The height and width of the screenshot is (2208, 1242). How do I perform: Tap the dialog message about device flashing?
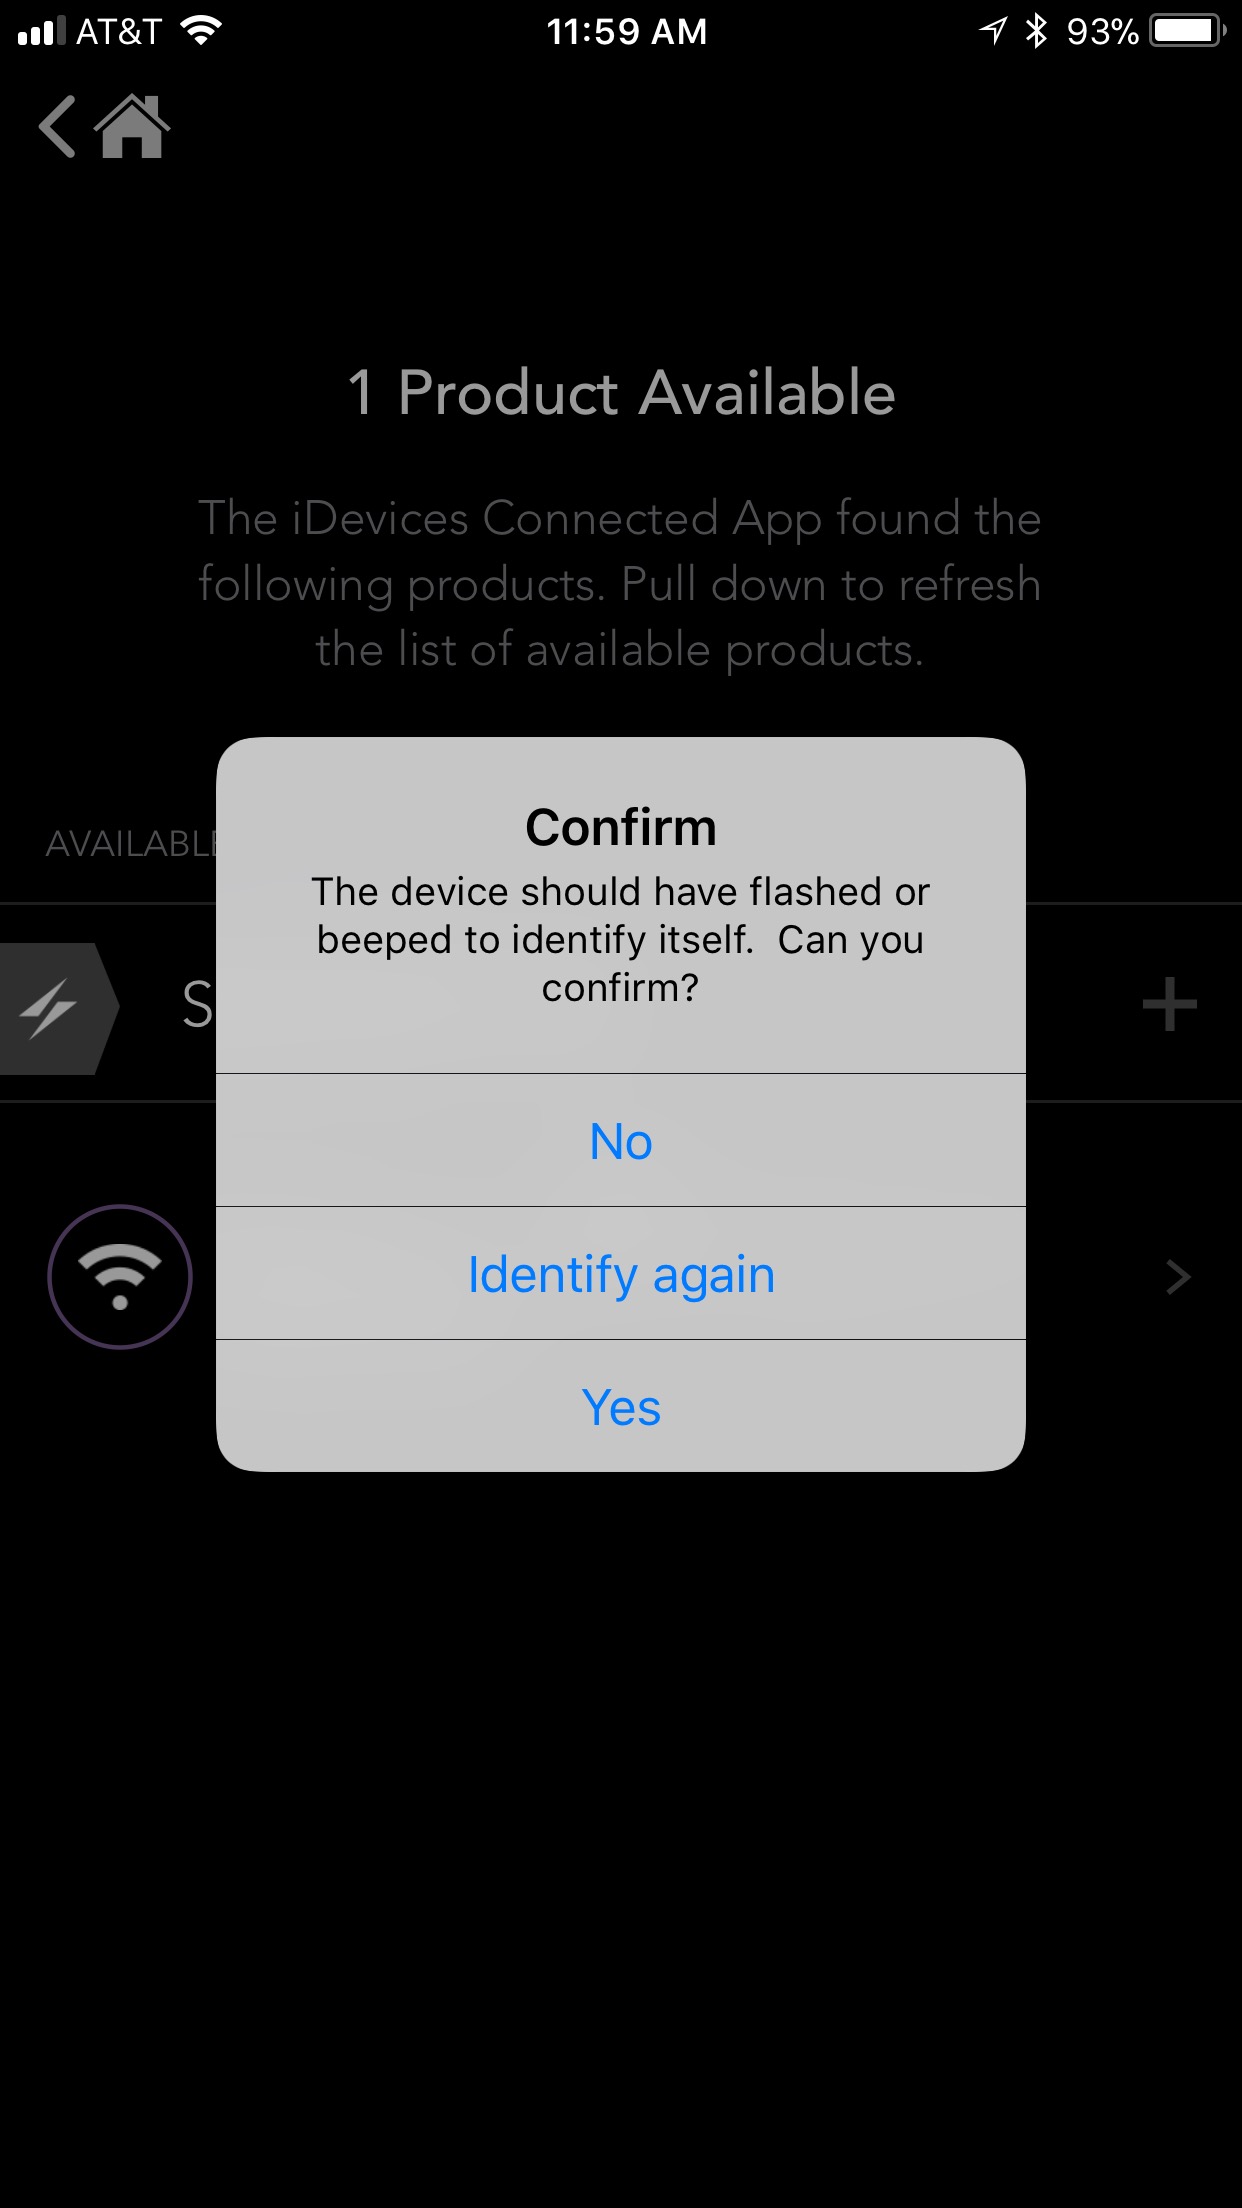coord(621,940)
